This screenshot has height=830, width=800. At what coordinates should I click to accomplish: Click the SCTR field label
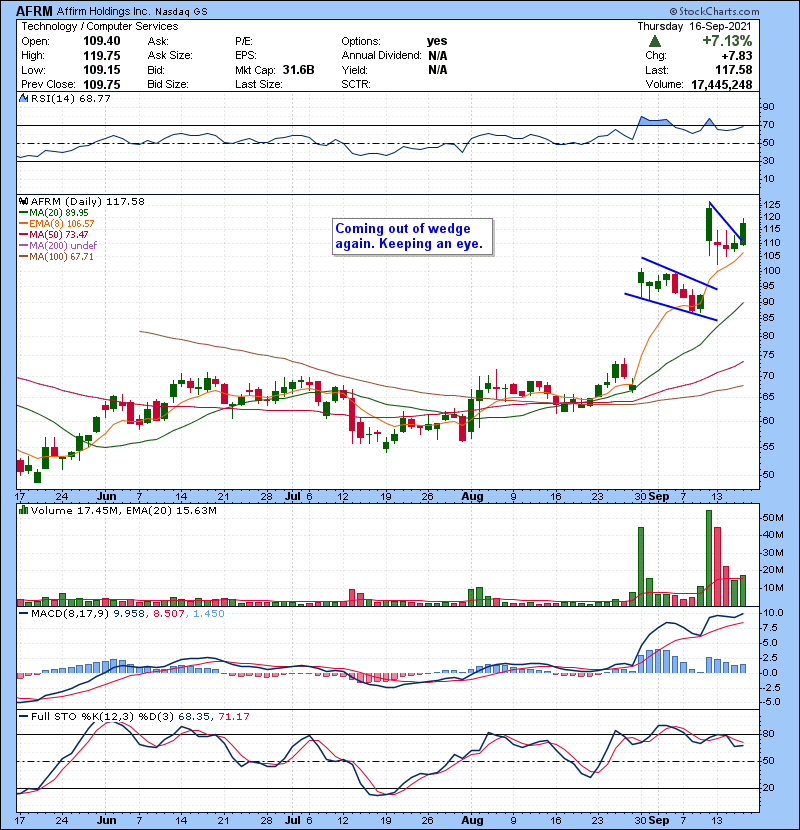tap(356, 85)
